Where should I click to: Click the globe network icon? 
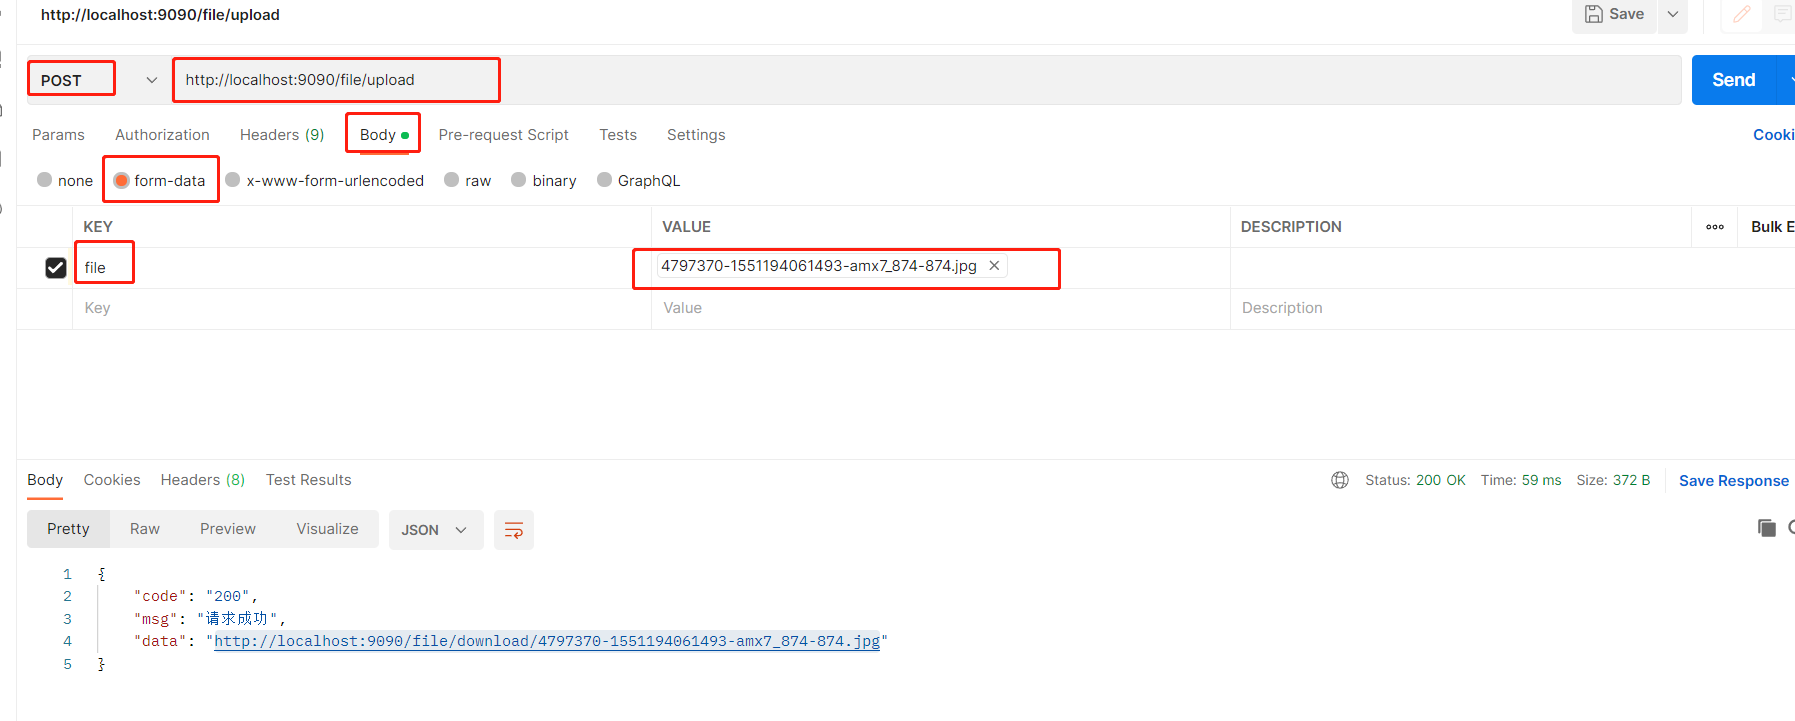pyautogui.click(x=1340, y=480)
